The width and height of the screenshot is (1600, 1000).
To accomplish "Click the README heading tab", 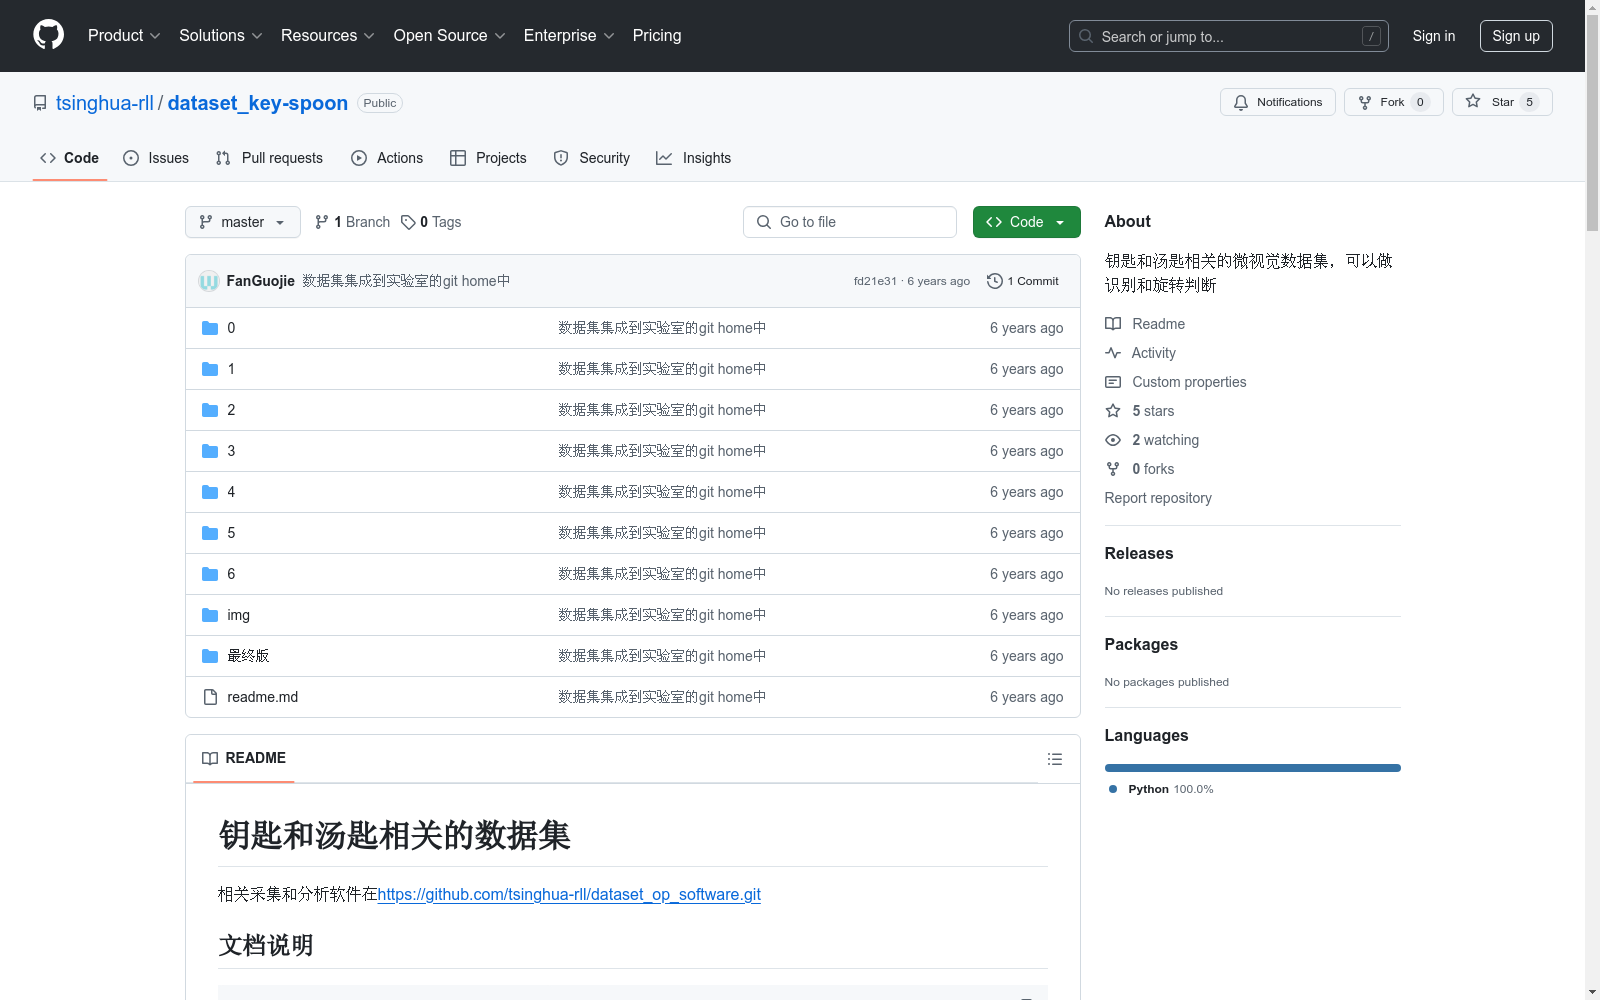I will pyautogui.click(x=244, y=758).
